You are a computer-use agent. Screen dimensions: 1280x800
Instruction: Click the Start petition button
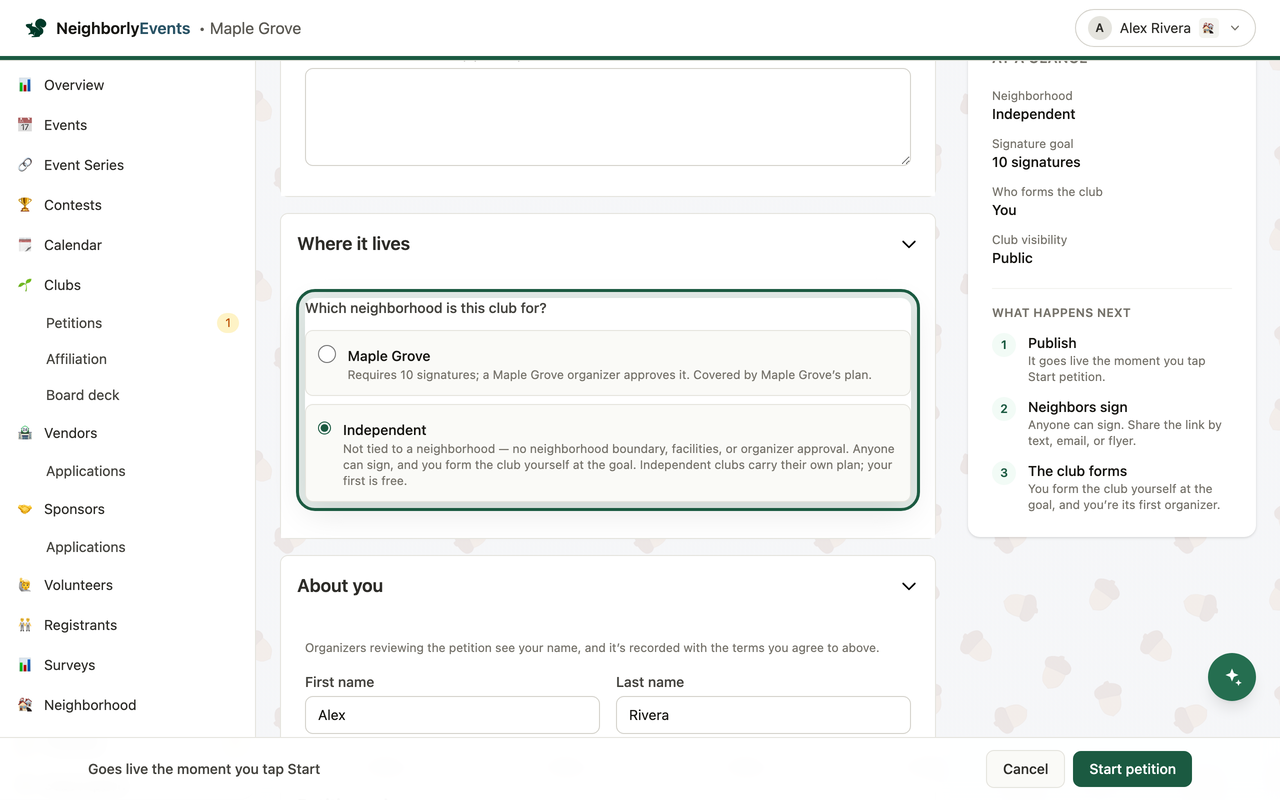point(1132,769)
